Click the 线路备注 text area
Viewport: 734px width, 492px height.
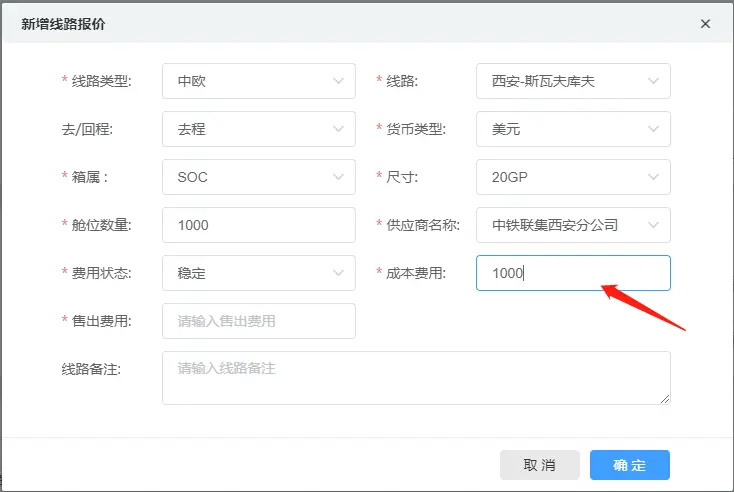(416, 378)
